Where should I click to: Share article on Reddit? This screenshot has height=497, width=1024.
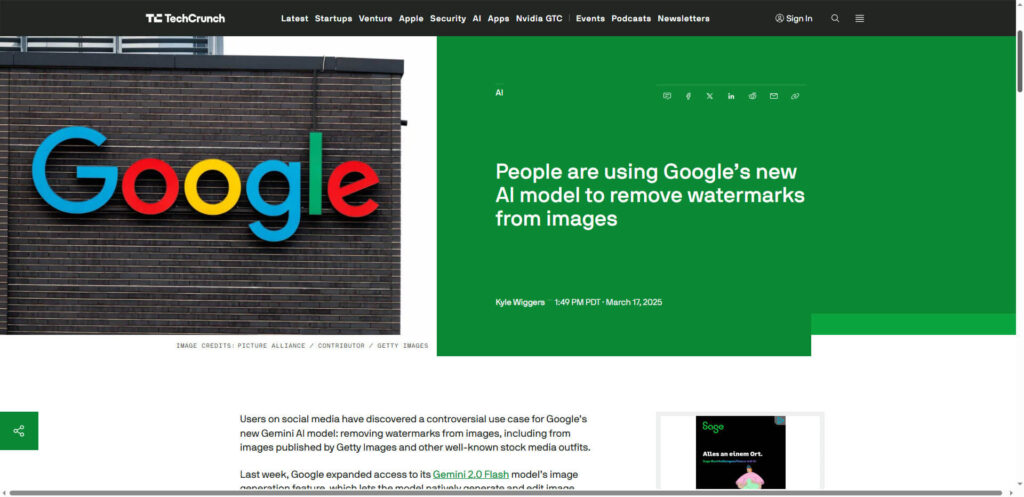coord(752,96)
